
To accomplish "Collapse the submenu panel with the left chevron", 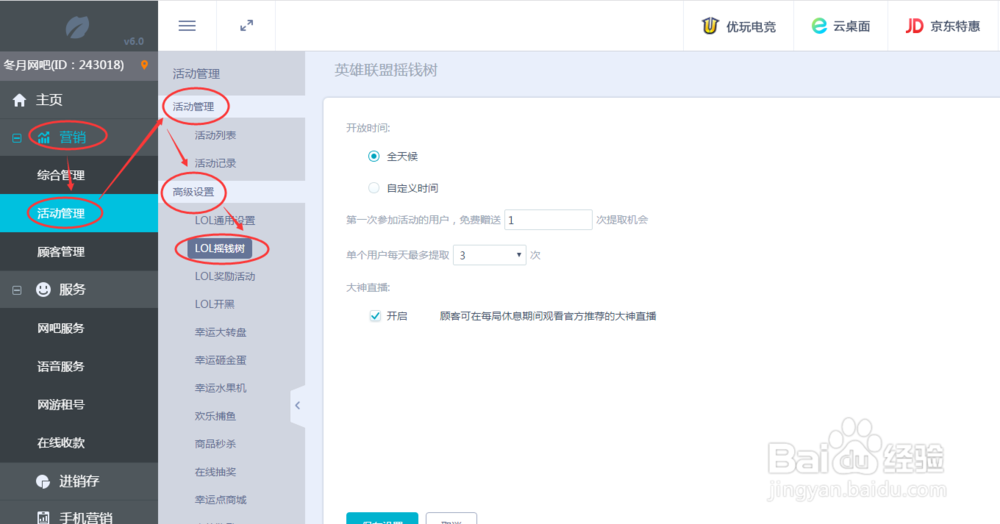I will pos(297,405).
